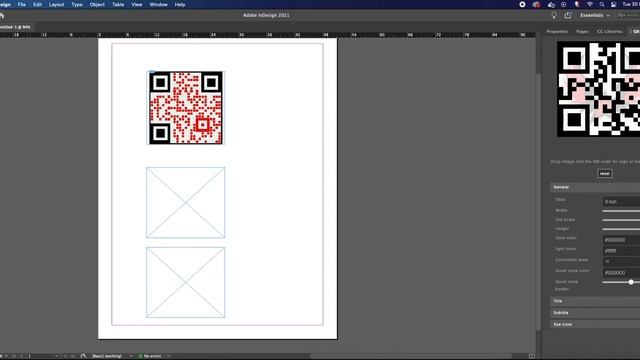
Task: Click the Light color value field
Action: pos(621,250)
